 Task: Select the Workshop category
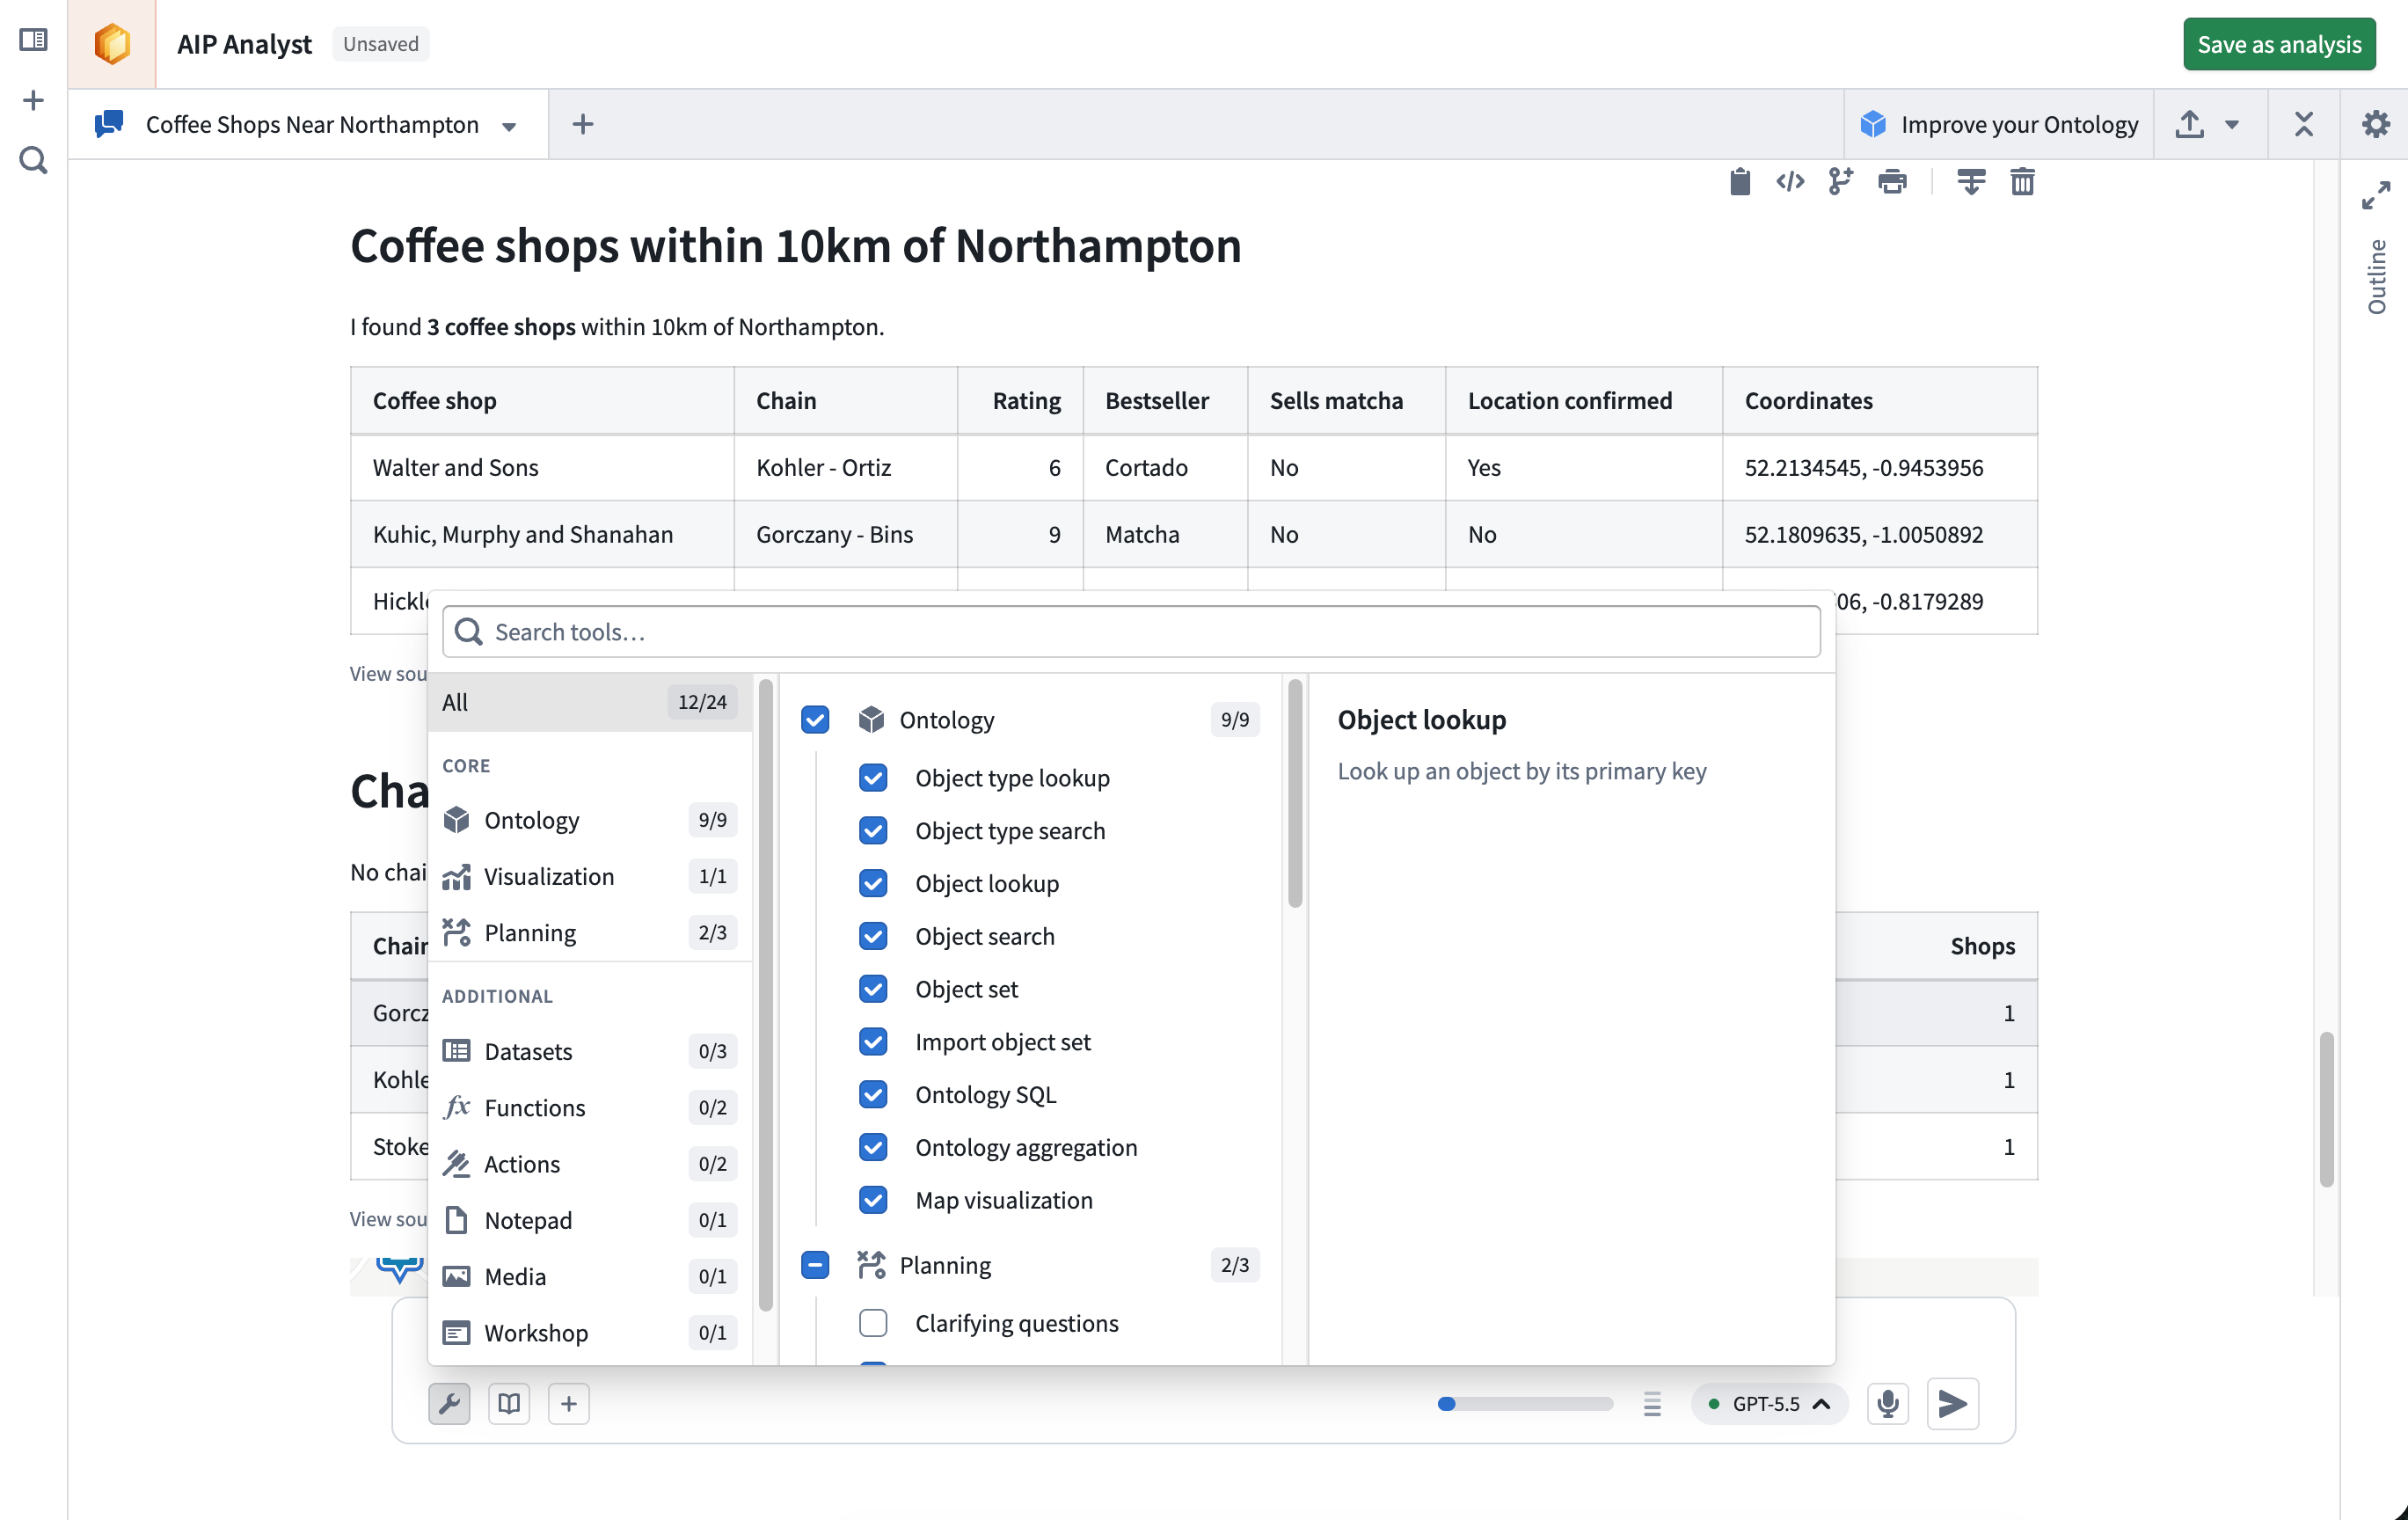pyautogui.click(x=590, y=1334)
